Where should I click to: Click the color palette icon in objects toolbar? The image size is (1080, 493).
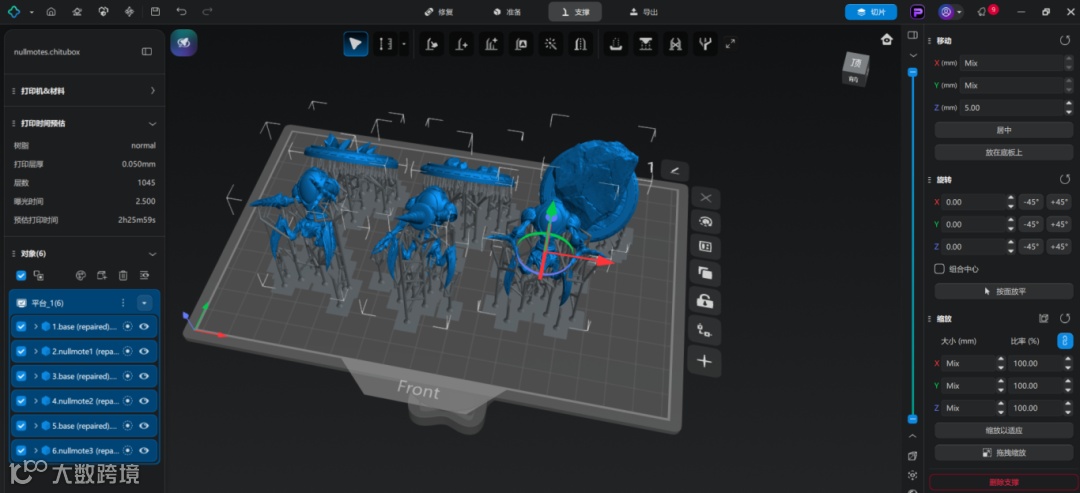coord(81,275)
